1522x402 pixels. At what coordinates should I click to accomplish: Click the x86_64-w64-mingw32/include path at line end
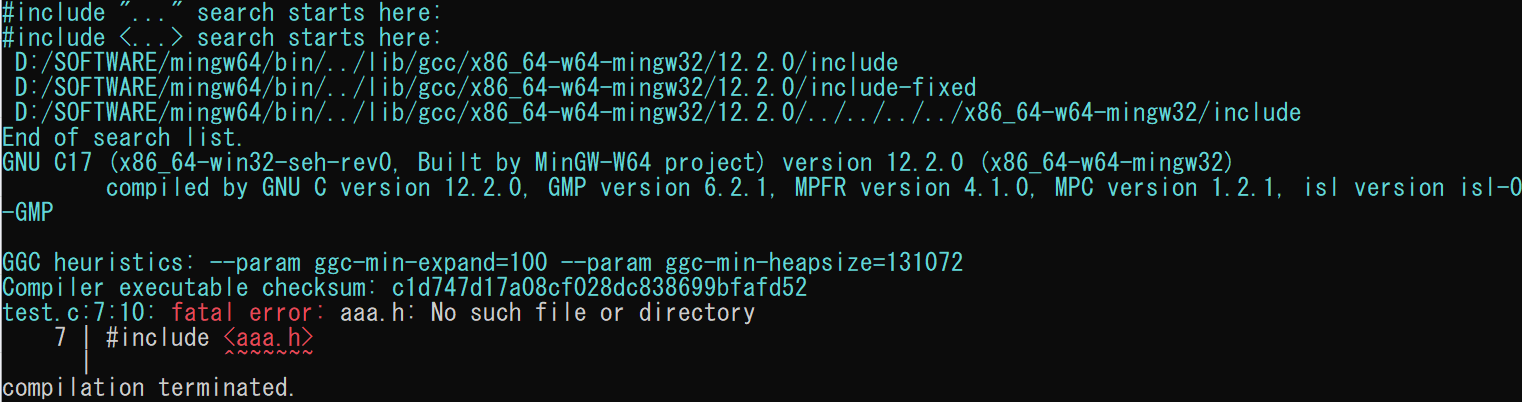tap(1132, 113)
